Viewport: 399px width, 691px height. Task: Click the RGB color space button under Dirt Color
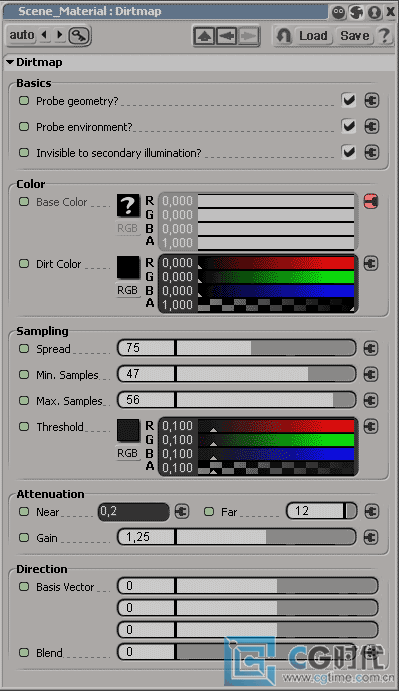coord(127,290)
